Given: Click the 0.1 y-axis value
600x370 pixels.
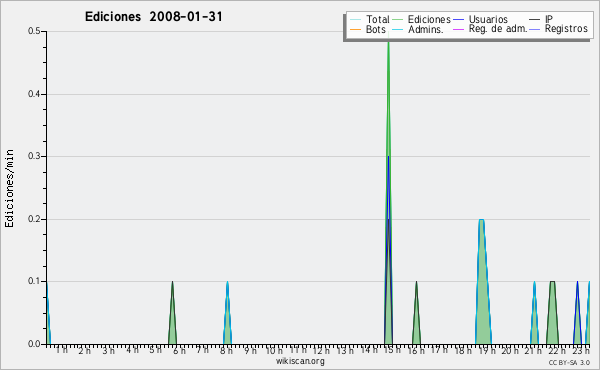Looking at the screenshot, I should (34, 281).
